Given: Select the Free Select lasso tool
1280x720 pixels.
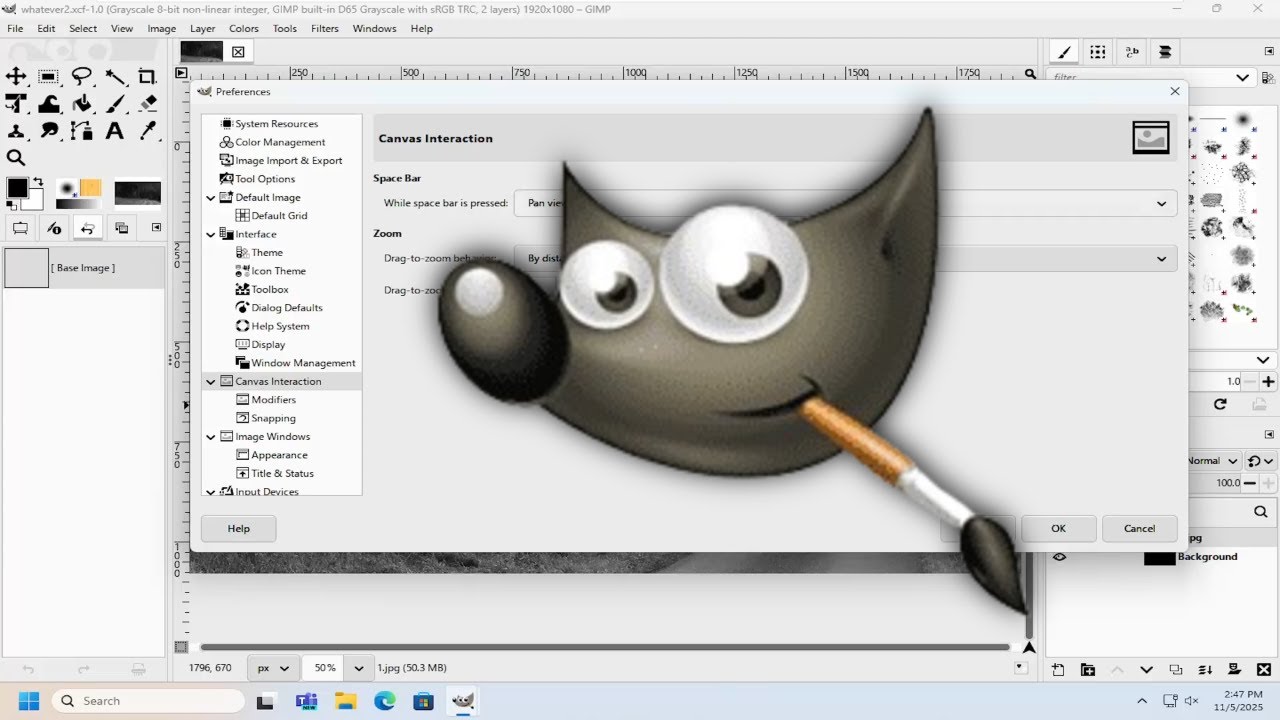Looking at the screenshot, I should 82,76.
